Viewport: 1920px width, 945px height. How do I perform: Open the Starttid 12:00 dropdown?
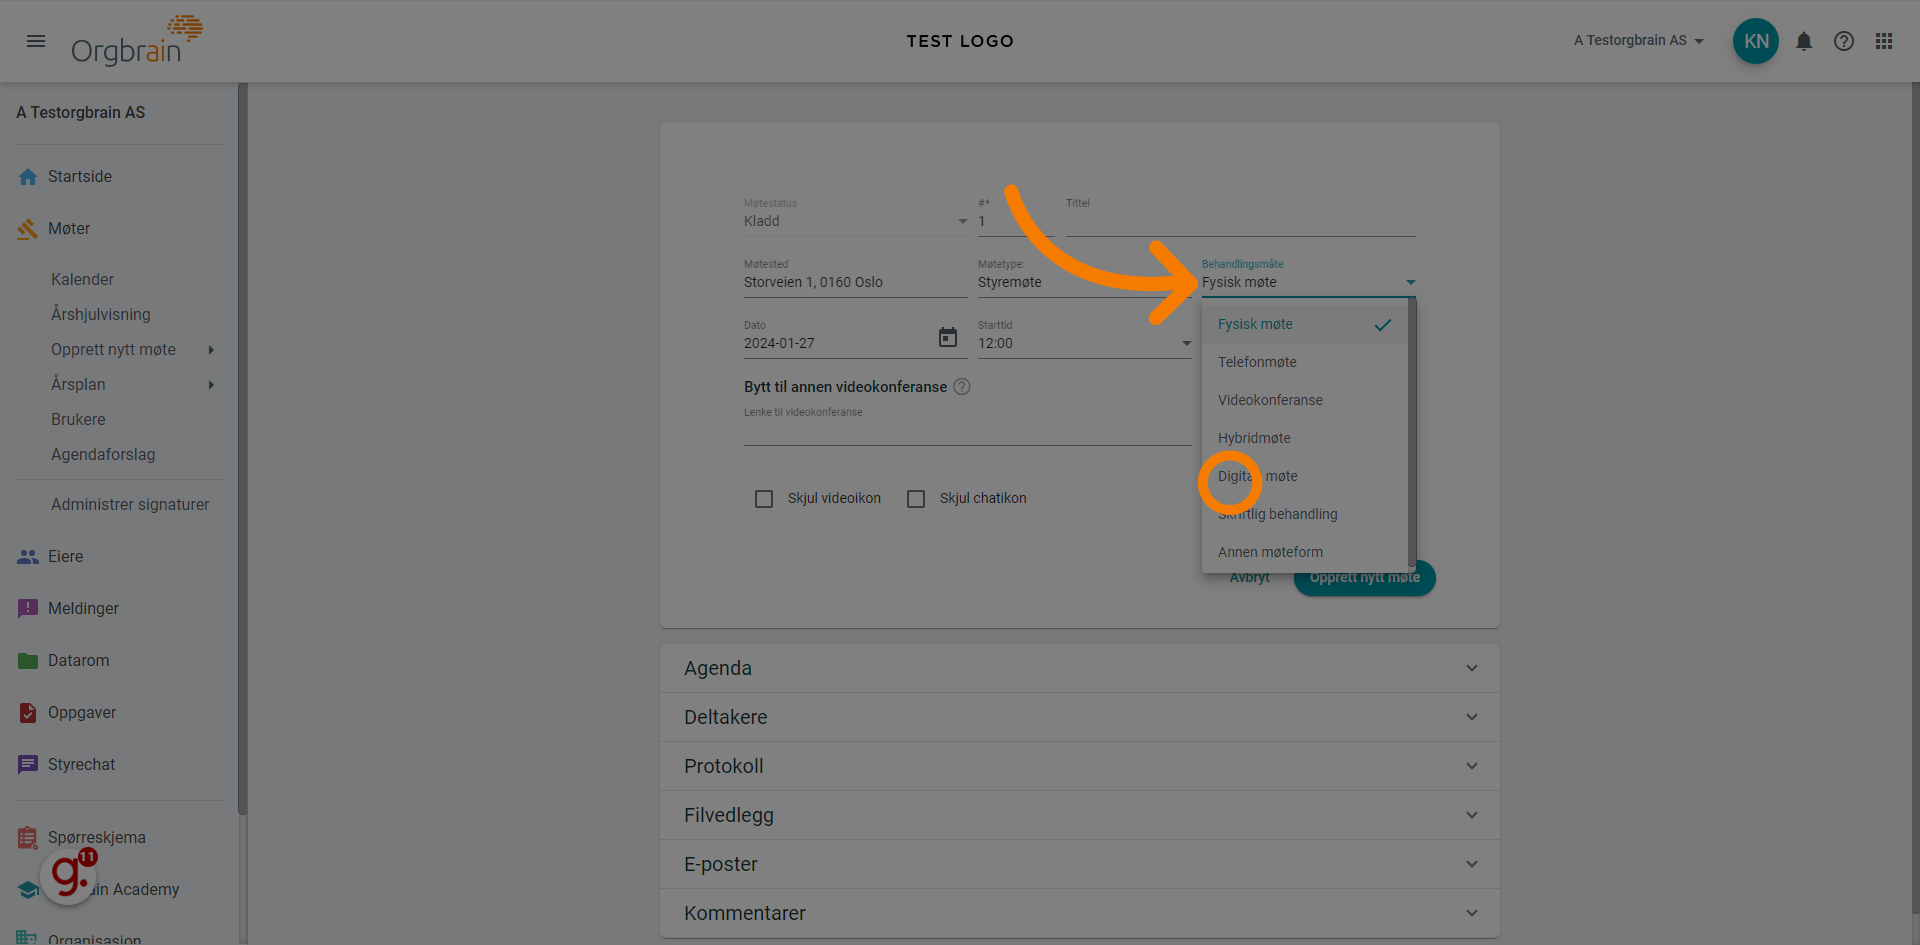1085,343
